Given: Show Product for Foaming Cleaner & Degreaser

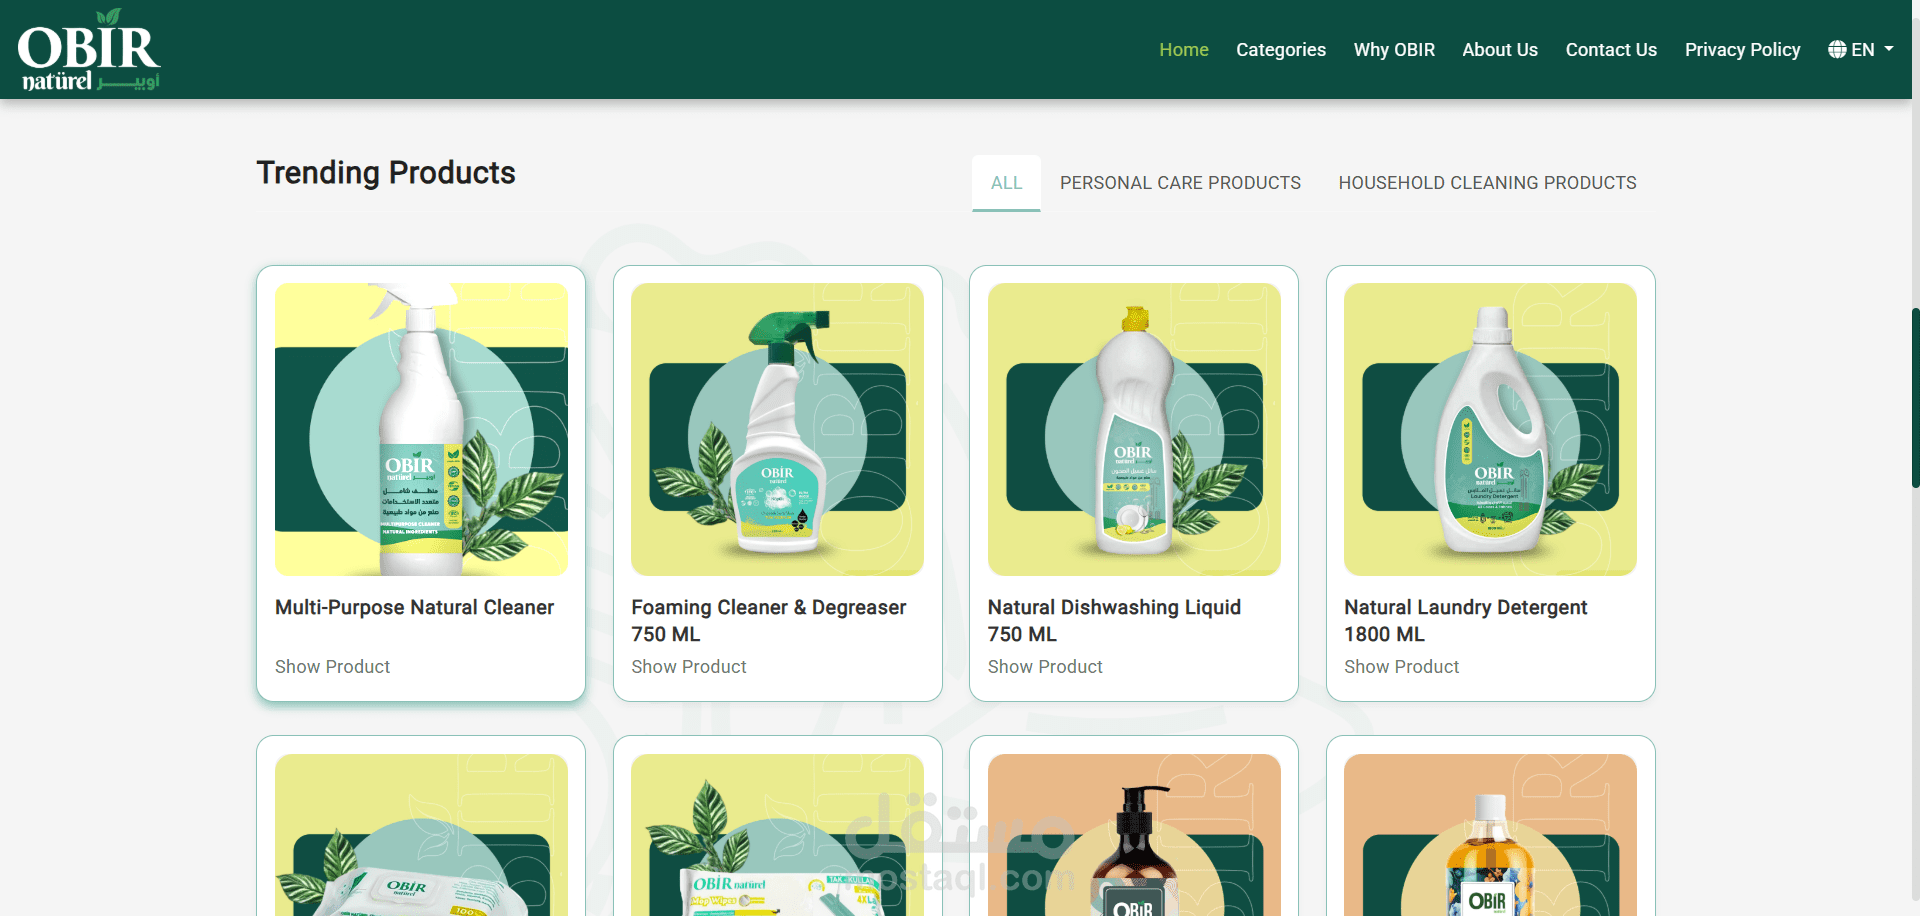Looking at the screenshot, I should pos(689,667).
